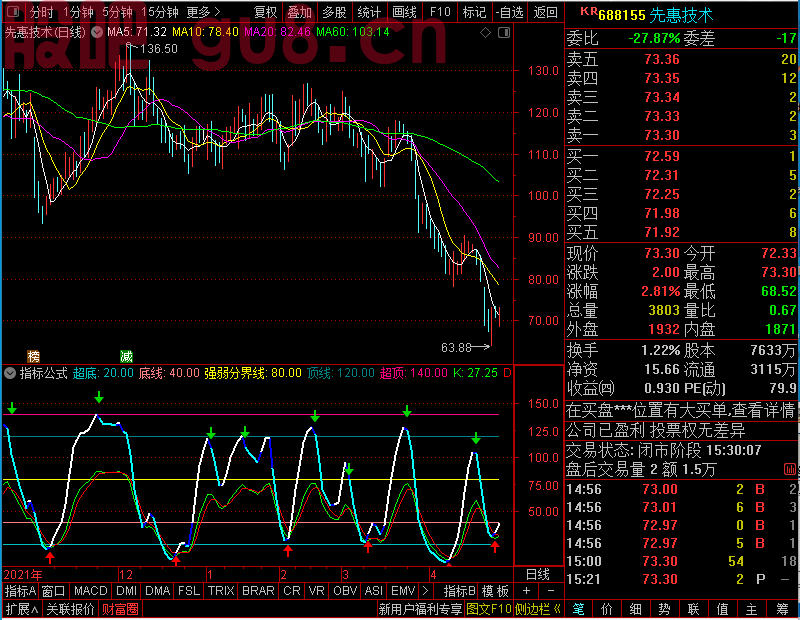Activate the 画线 drawing tool
The width and height of the screenshot is (800, 620).
click(x=404, y=12)
